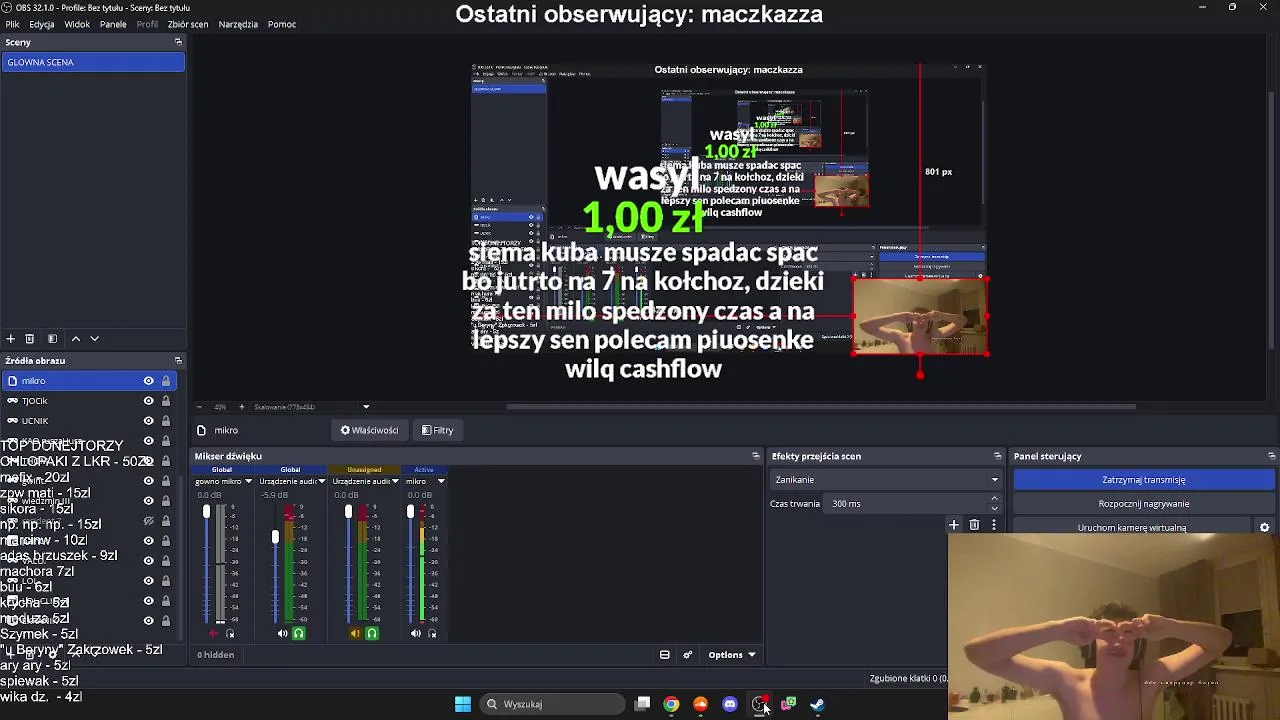Click the gowno mikro volume slider handle
The width and height of the screenshot is (1280, 720).
coord(207,512)
